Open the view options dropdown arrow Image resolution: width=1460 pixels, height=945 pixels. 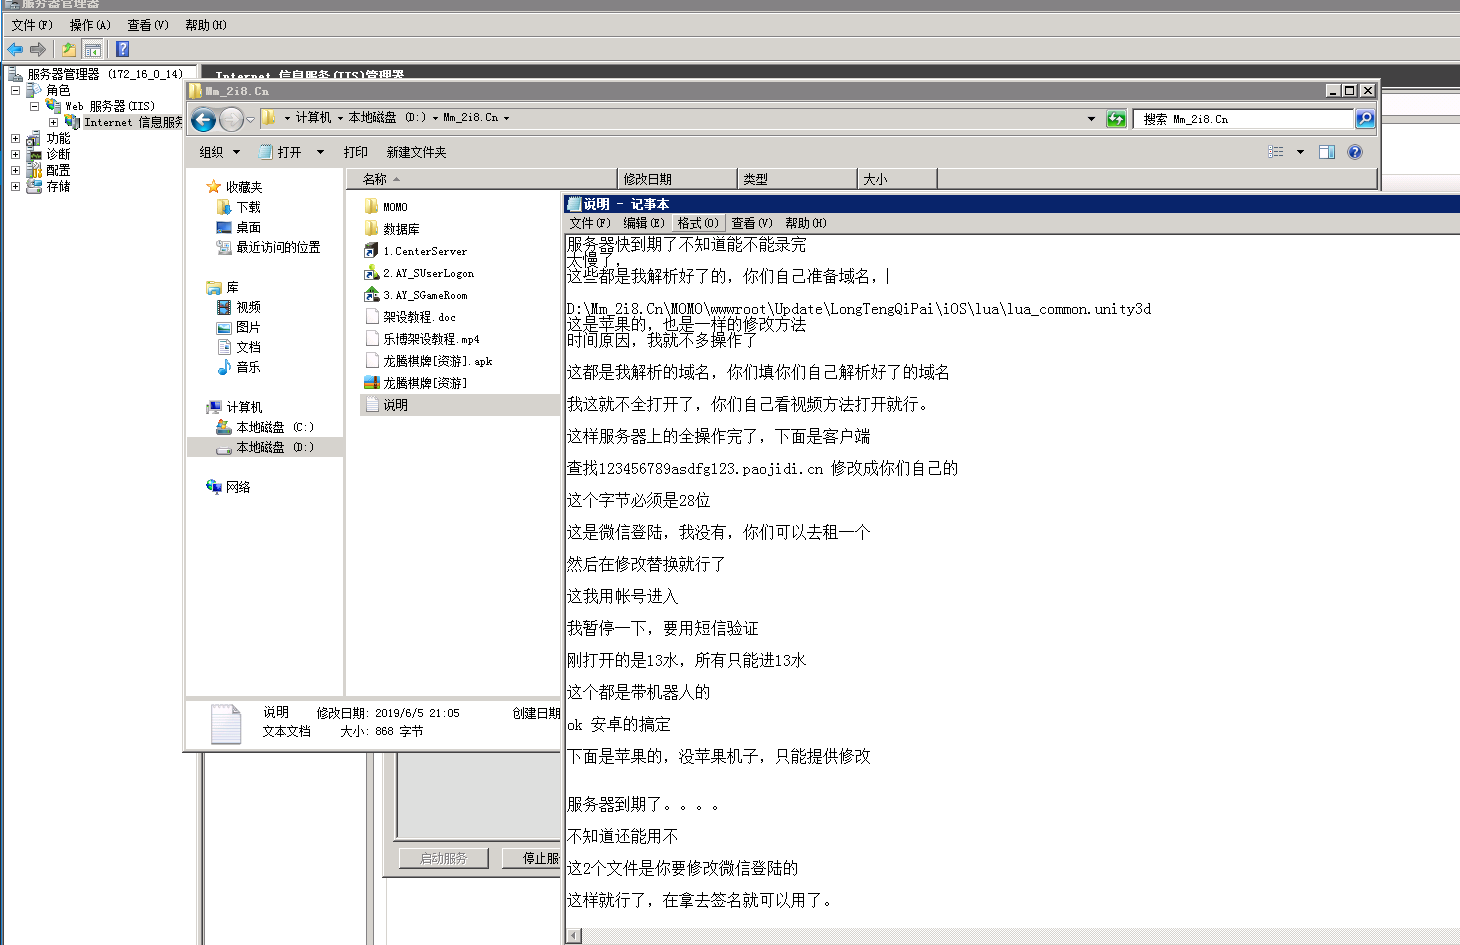tap(1300, 152)
